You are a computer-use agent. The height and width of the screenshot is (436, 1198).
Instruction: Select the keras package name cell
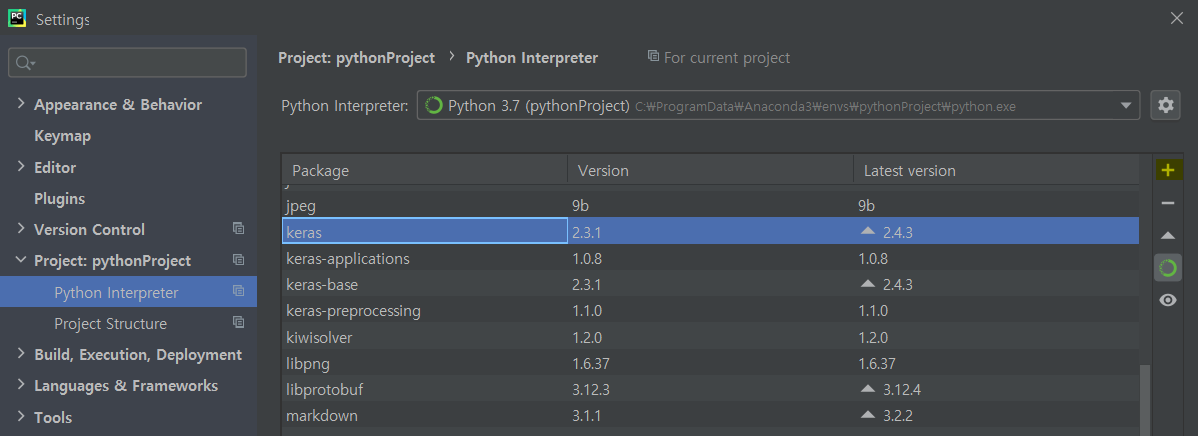pyautogui.click(x=425, y=231)
